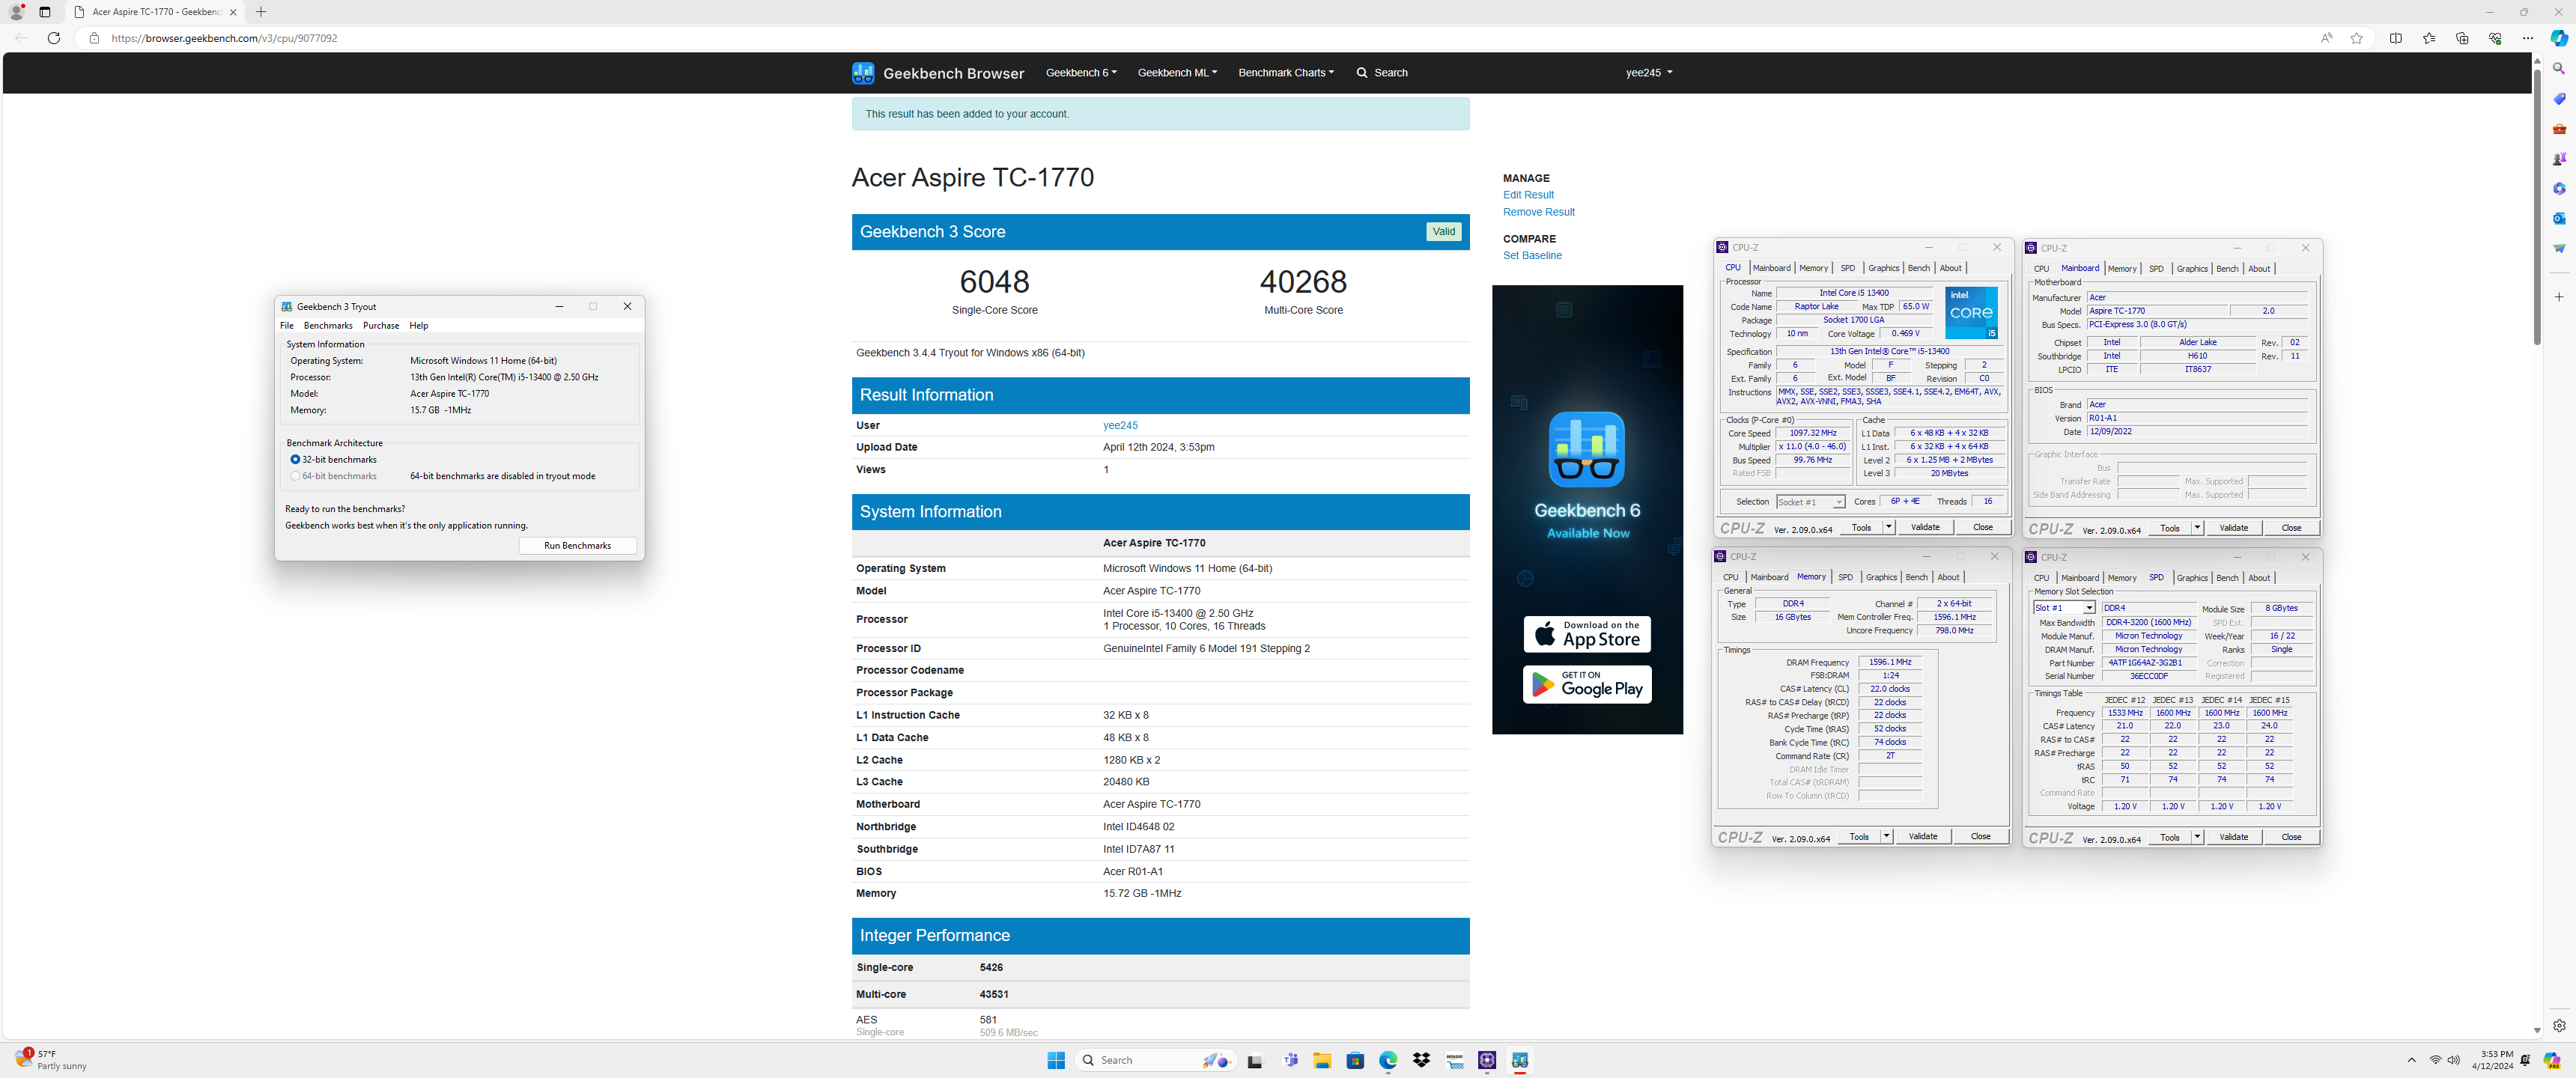Switch to Bench tab in CPU-Z CPU window
This screenshot has height=1078, width=2576.
(1919, 268)
